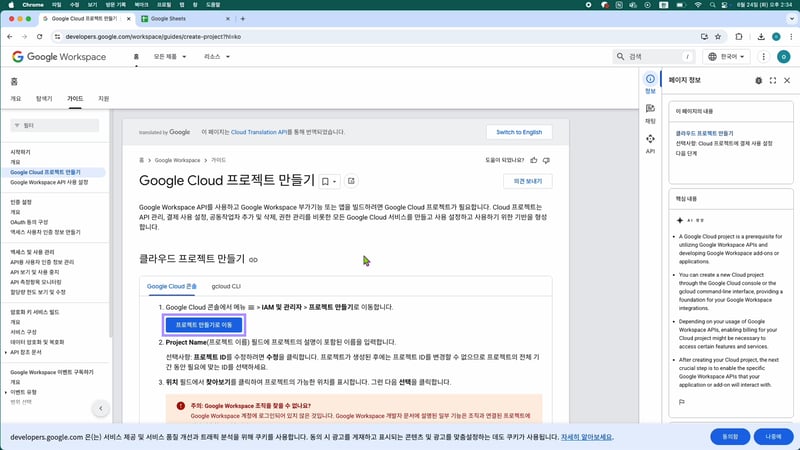Open the Cloud Translation API link
Image resolution: width=800 pixels, height=450 pixels.
[259, 132]
